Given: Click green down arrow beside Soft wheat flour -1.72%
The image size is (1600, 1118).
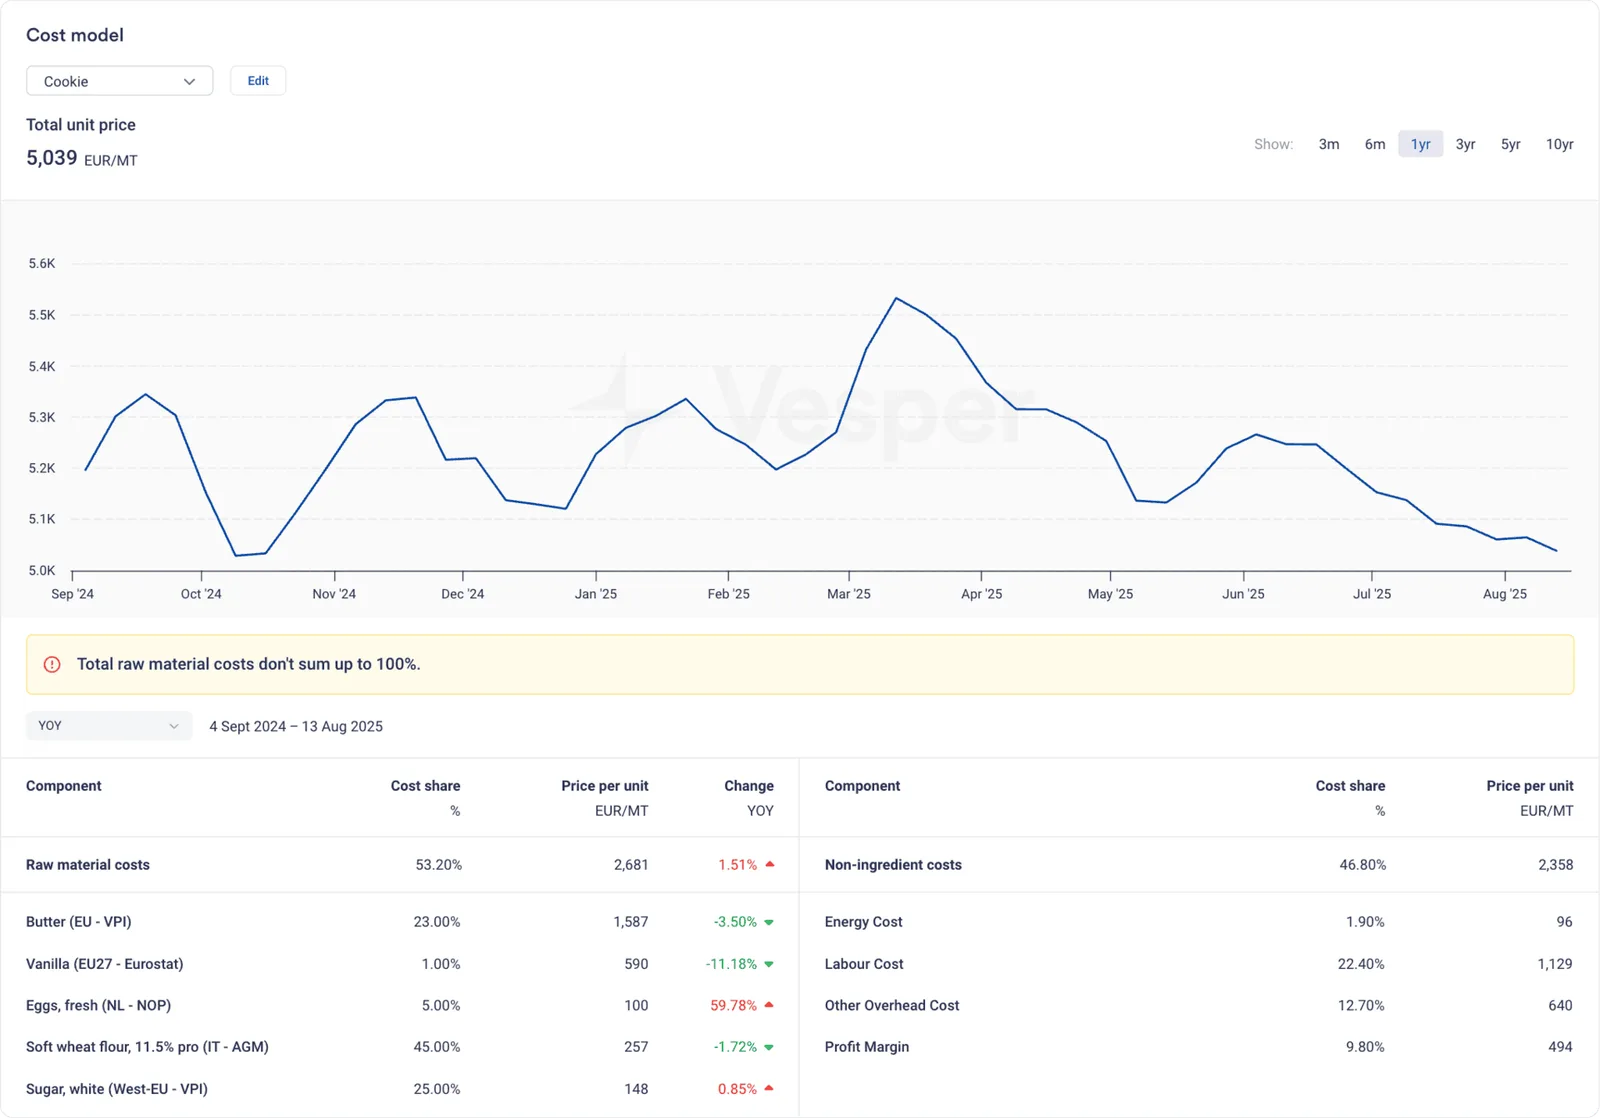Looking at the screenshot, I should point(769,1047).
